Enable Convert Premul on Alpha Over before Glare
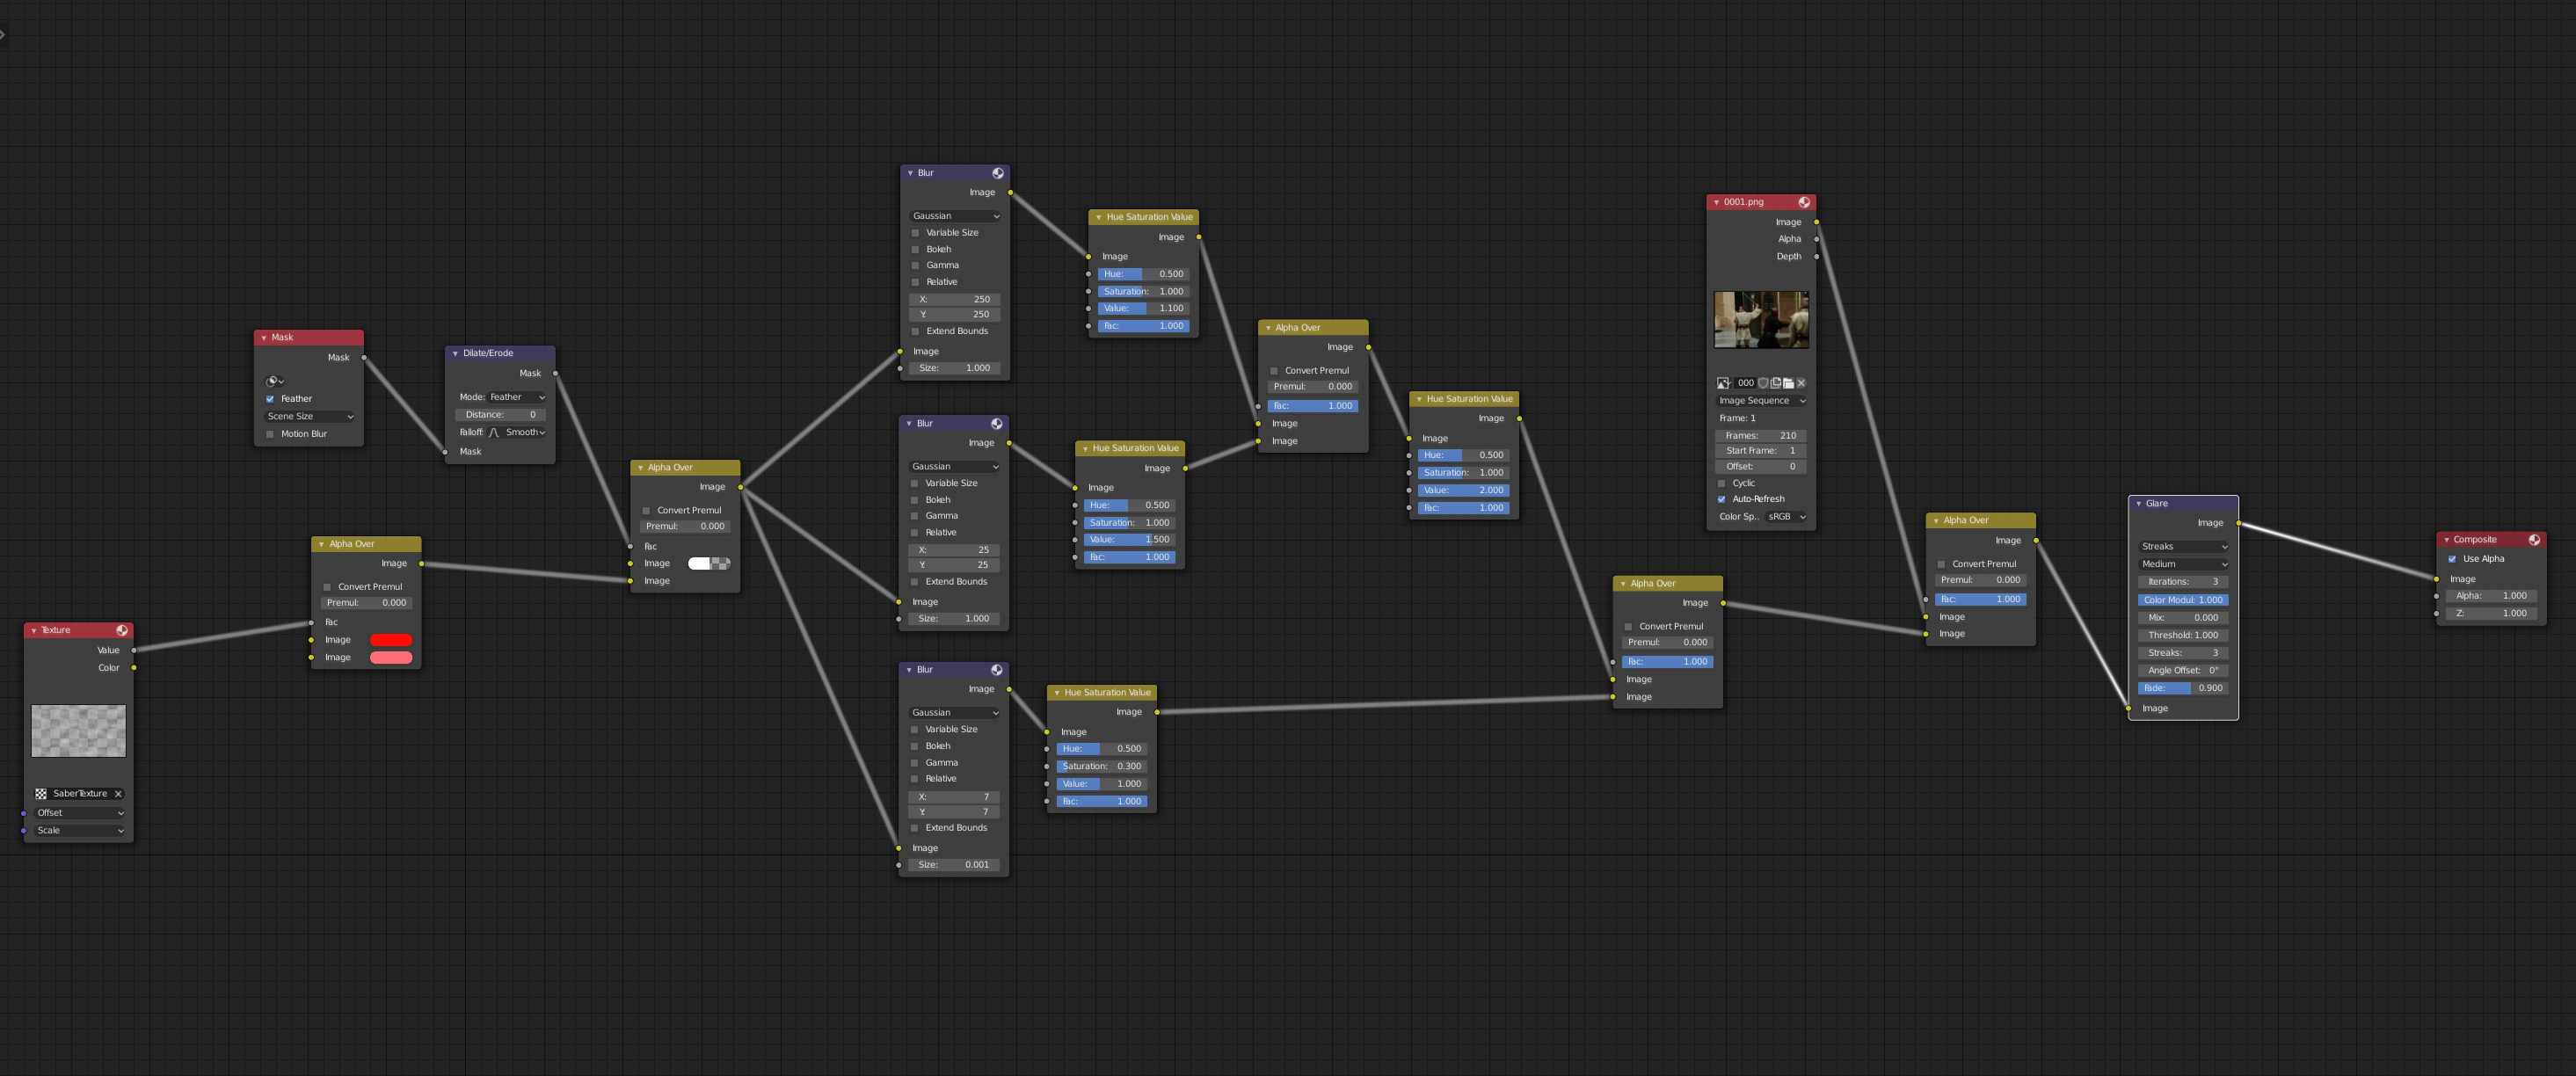This screenshot has height=1076, width=2576. [1941, 564]
